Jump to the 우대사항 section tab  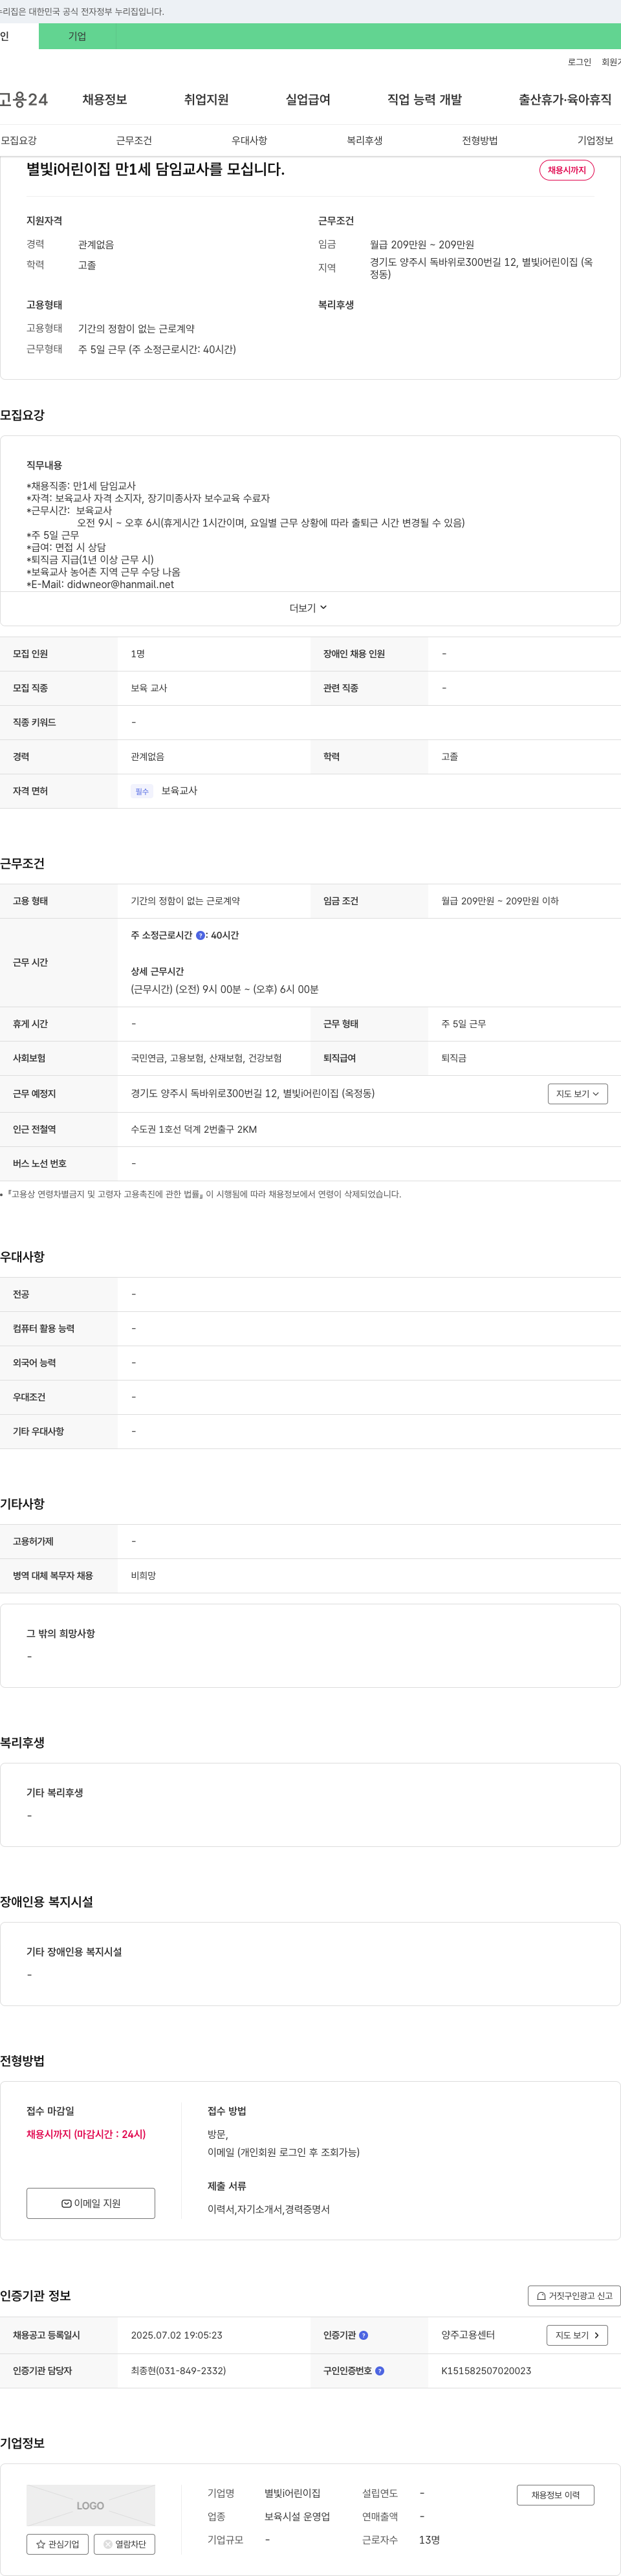[249, 140]
